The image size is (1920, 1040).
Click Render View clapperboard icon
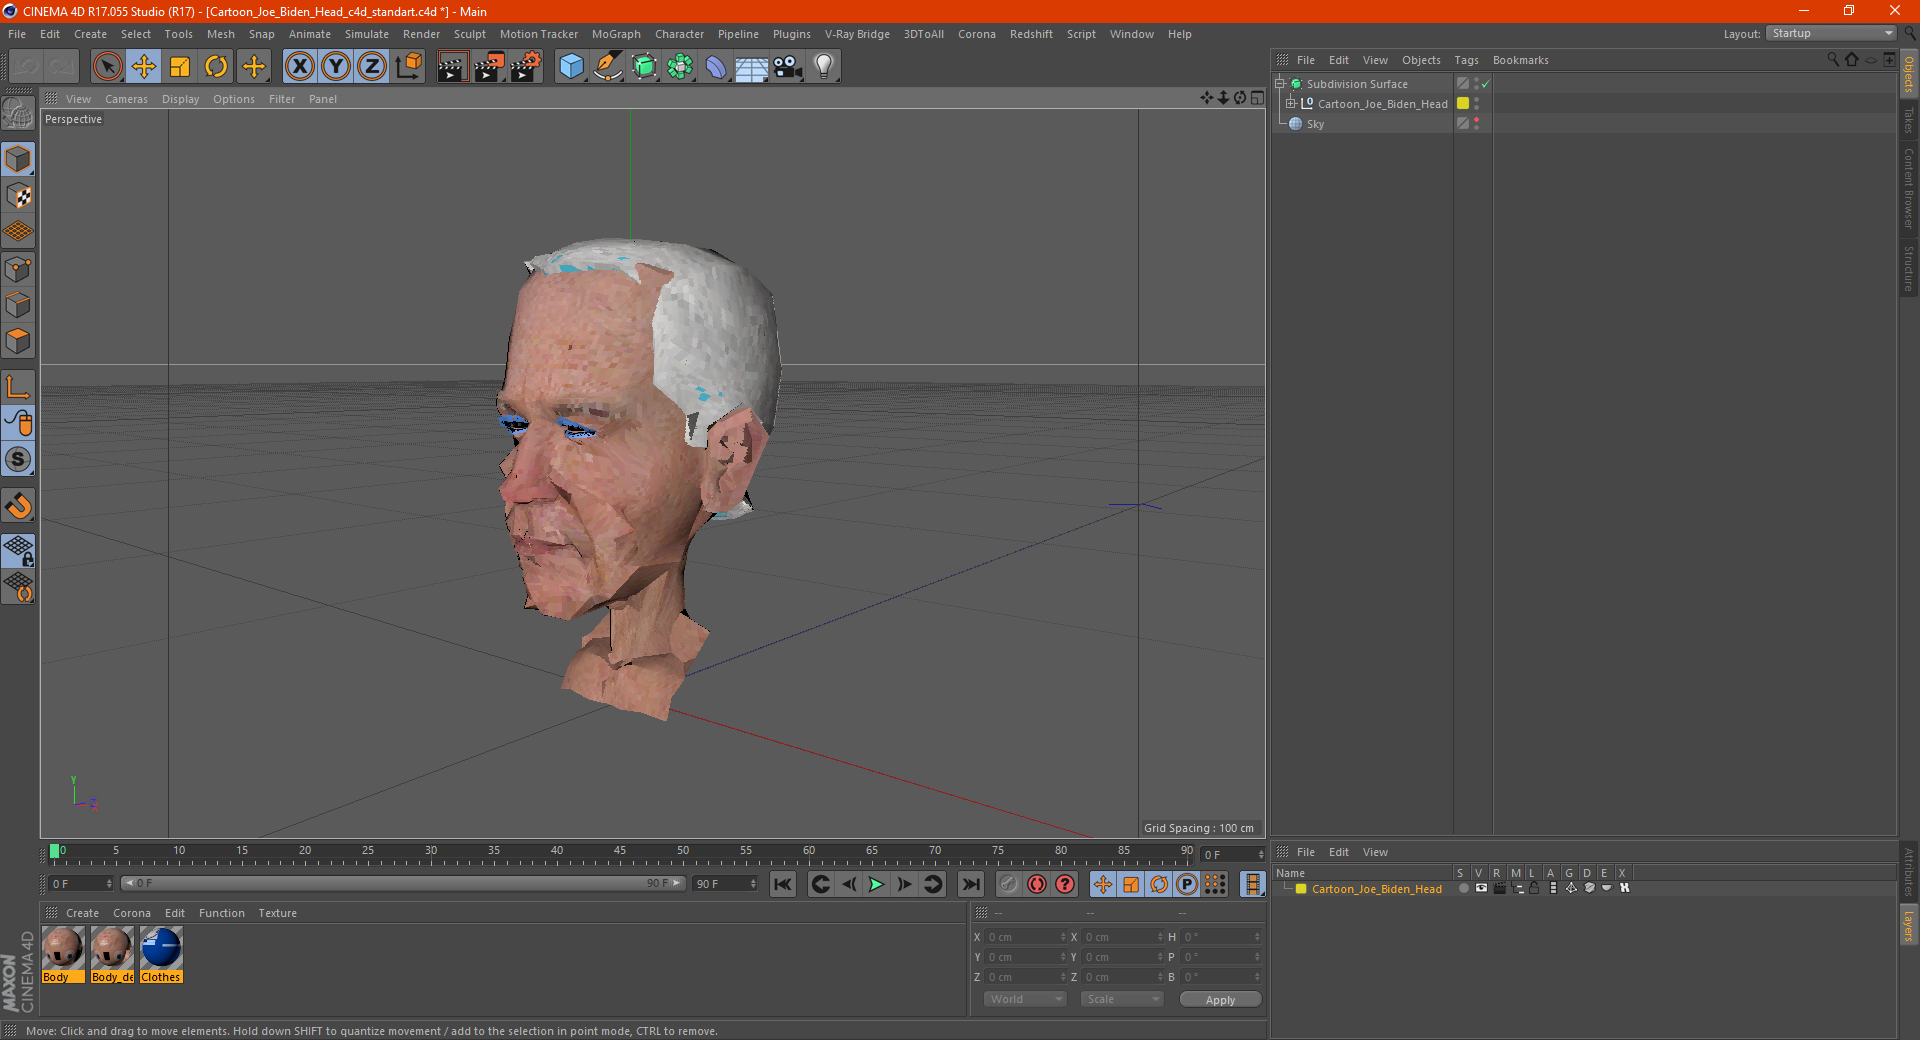click(x=452, y=67)
